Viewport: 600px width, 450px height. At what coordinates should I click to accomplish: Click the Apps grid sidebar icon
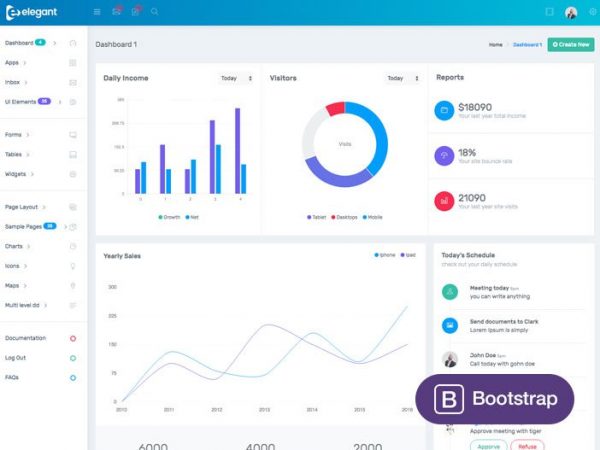point(73,63)
